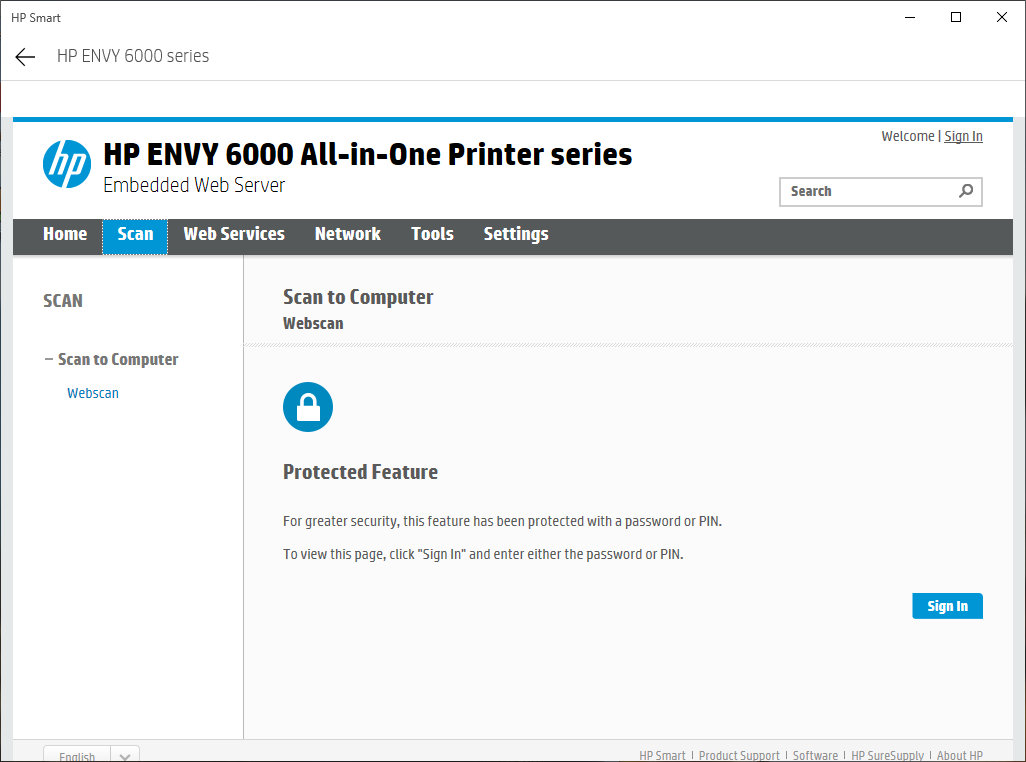Image resolution: width=1026 pixels, height=762 pixels.
Task: Click the "To view this page" instruction line
Action: pyautogui.click(x=483, y=554)
